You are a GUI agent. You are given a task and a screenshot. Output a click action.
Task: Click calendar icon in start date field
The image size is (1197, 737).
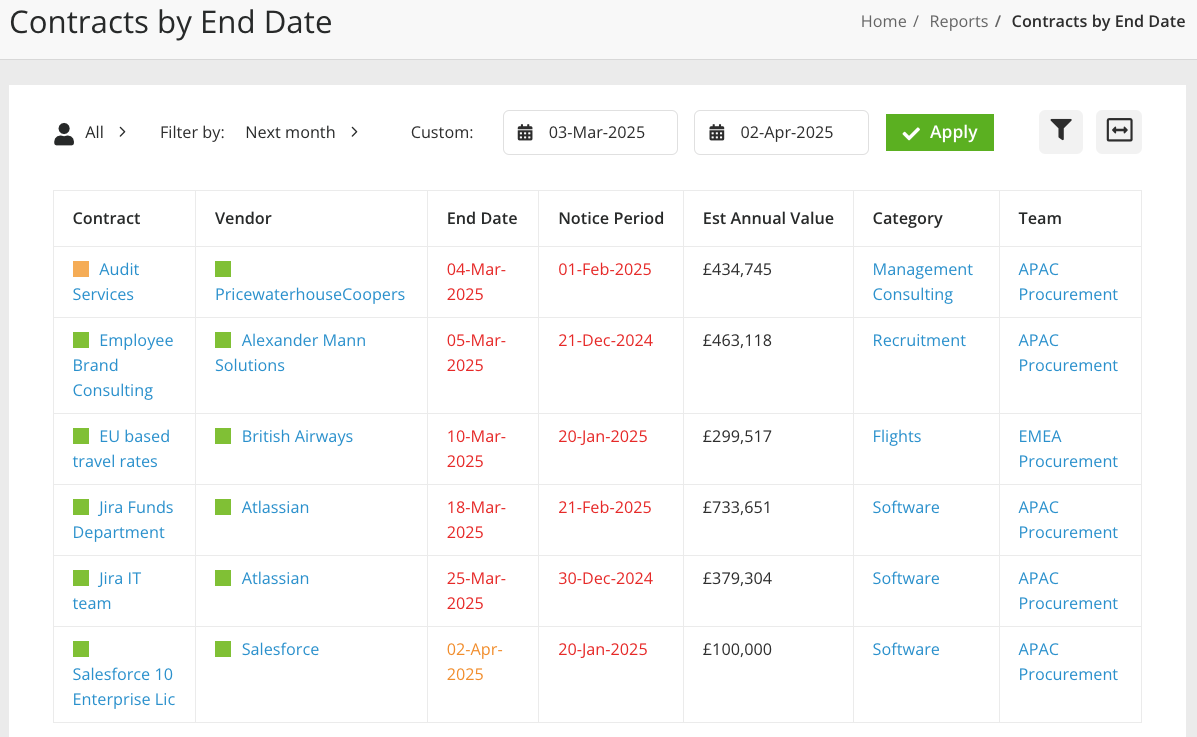(525, 133)
